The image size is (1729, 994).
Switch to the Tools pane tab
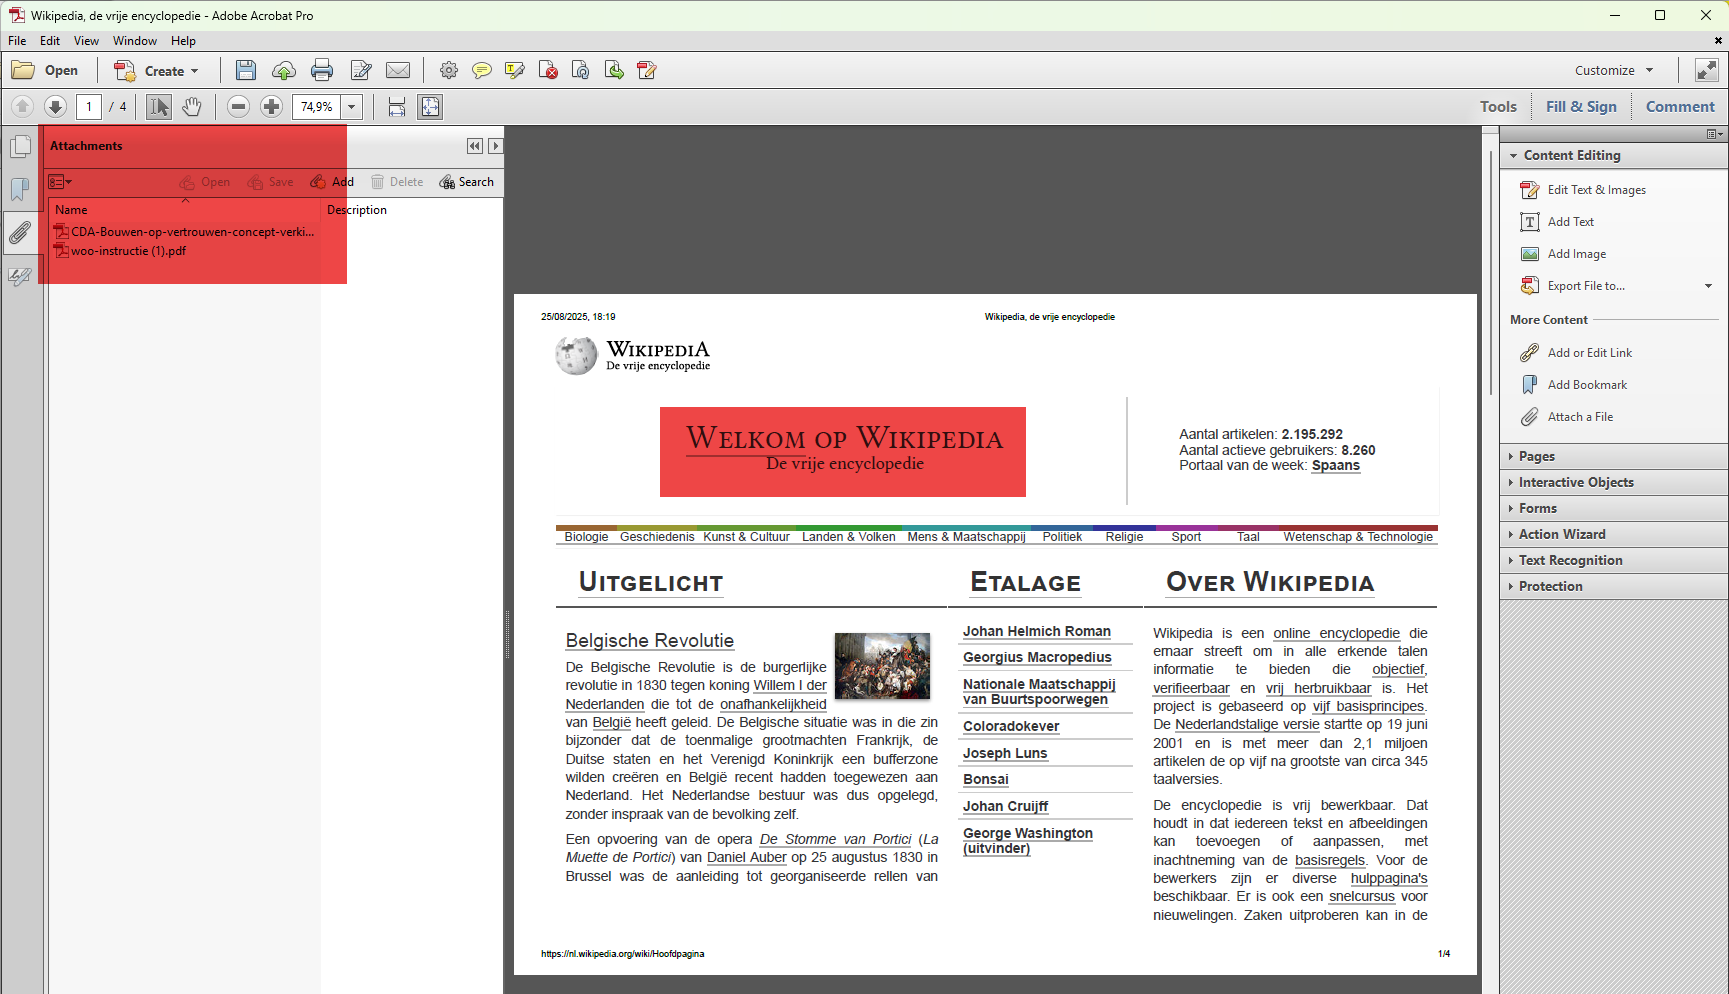[1498, 107]
